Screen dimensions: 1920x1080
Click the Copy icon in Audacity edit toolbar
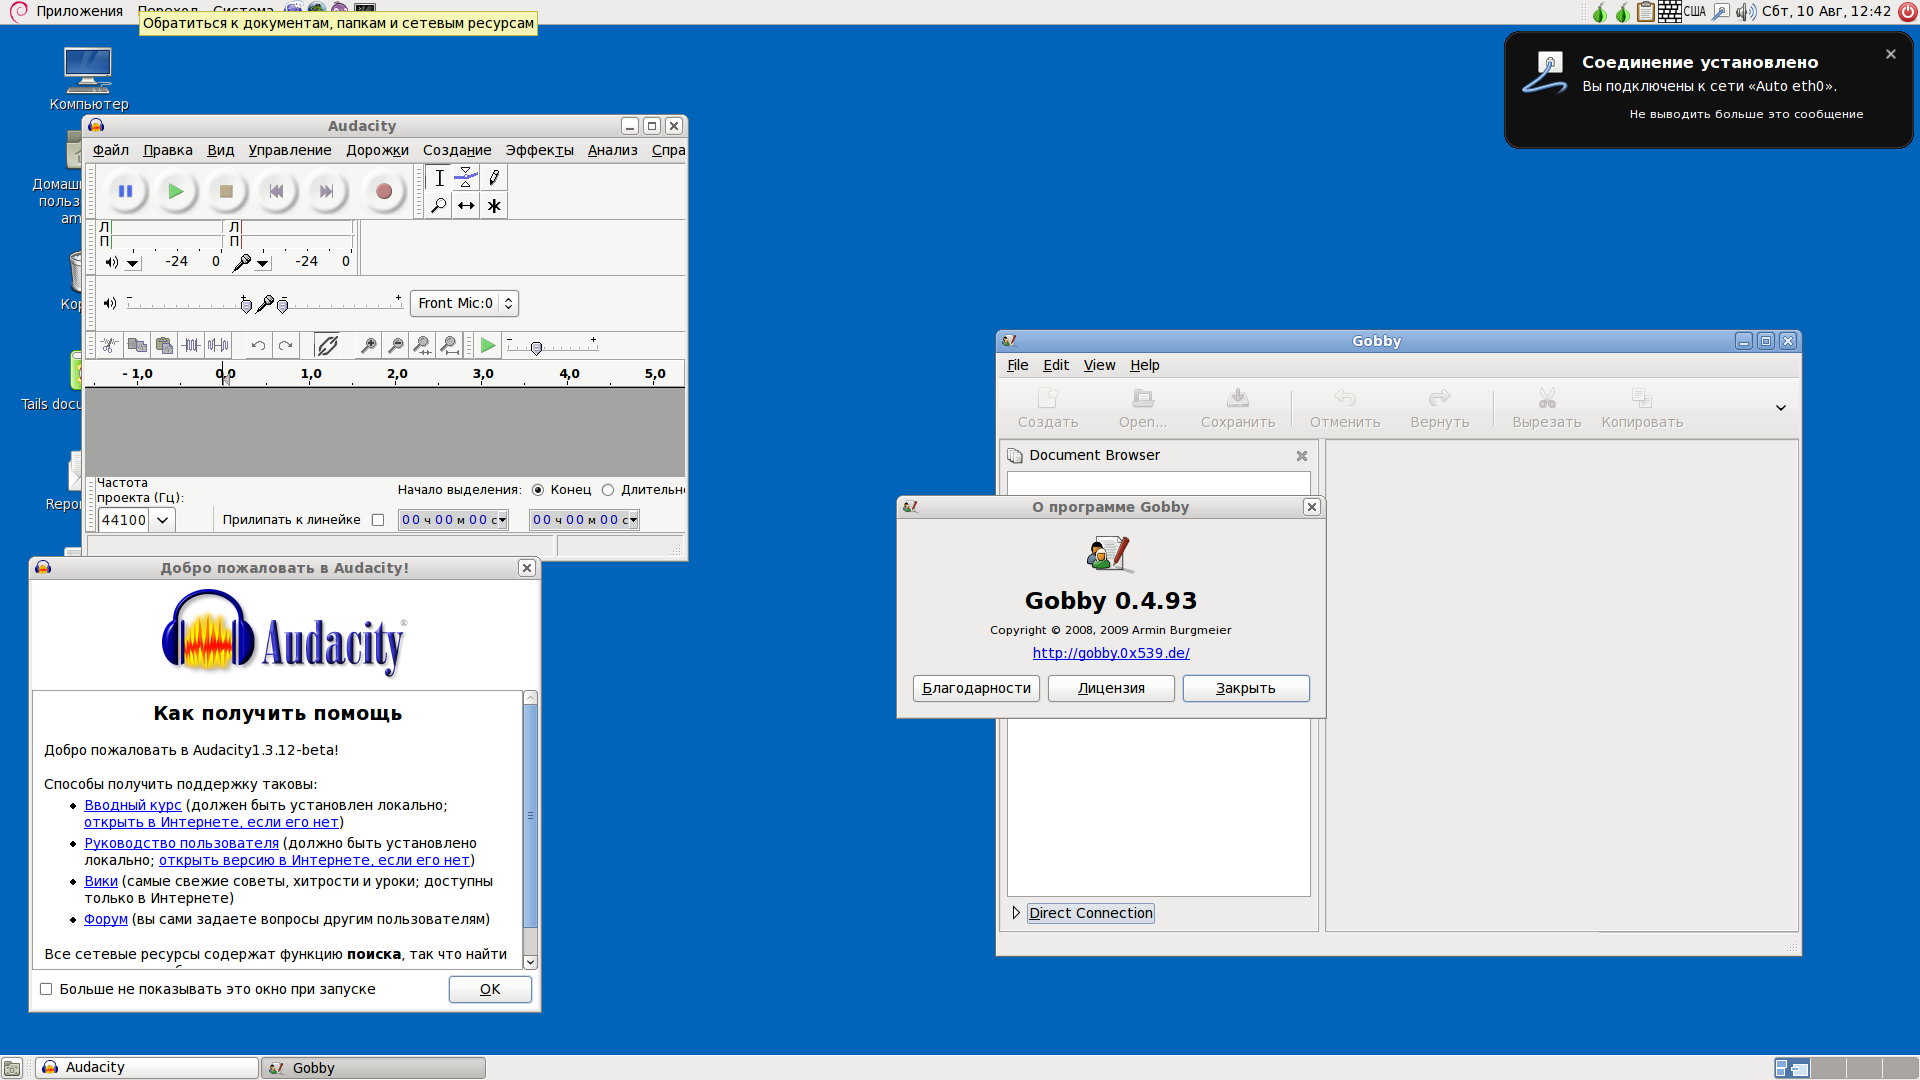(x=137, y=345)
